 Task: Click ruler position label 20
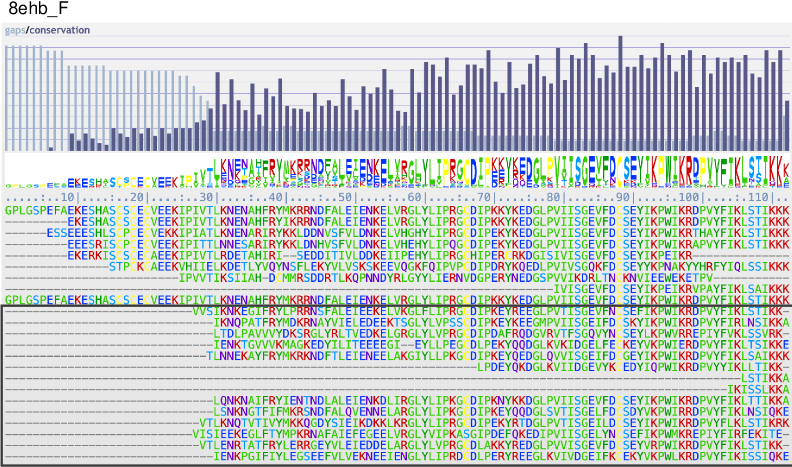137,197
